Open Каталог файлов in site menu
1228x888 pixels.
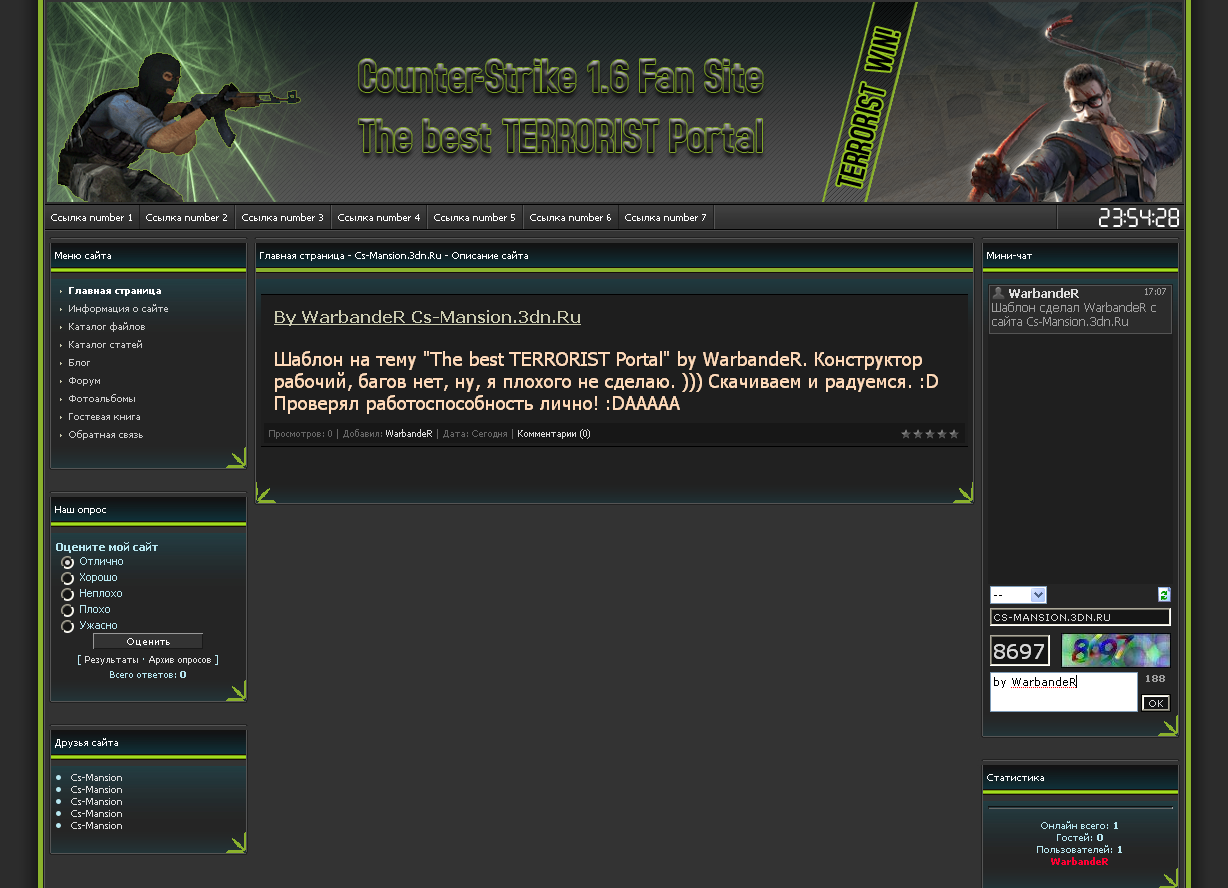[x=107, y=327]
